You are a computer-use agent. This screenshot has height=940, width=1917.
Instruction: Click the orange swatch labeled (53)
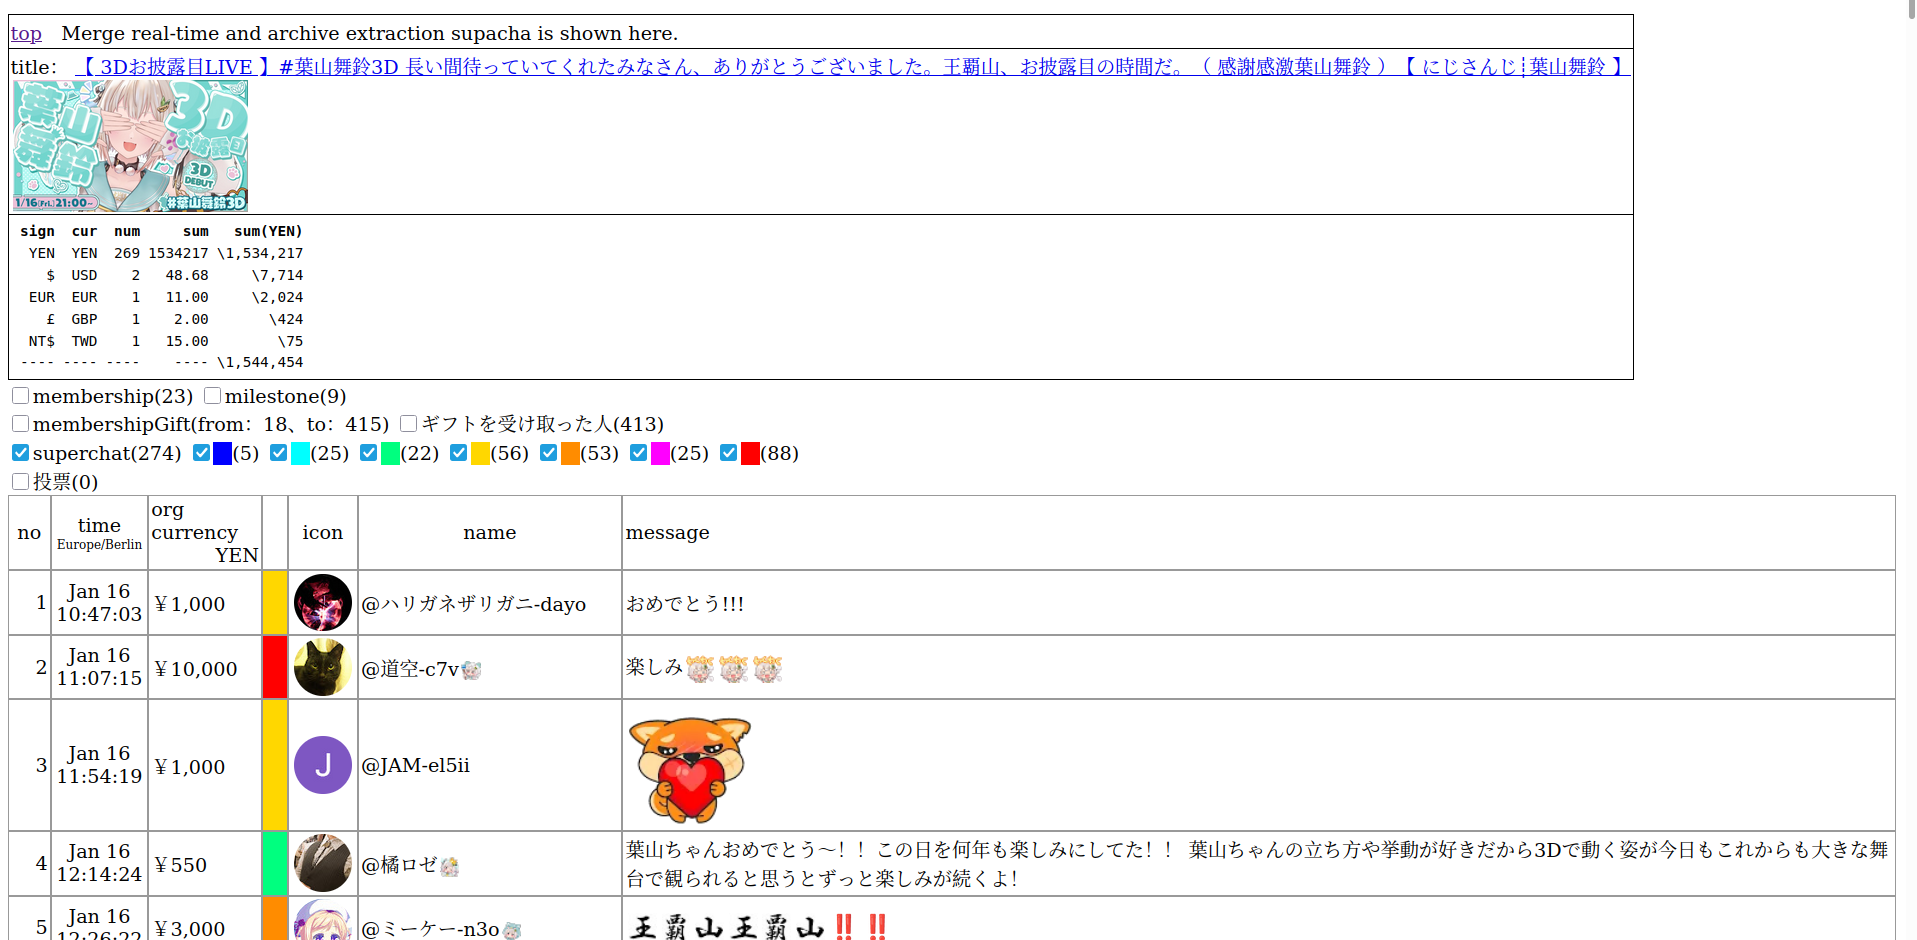coord(570,454)
